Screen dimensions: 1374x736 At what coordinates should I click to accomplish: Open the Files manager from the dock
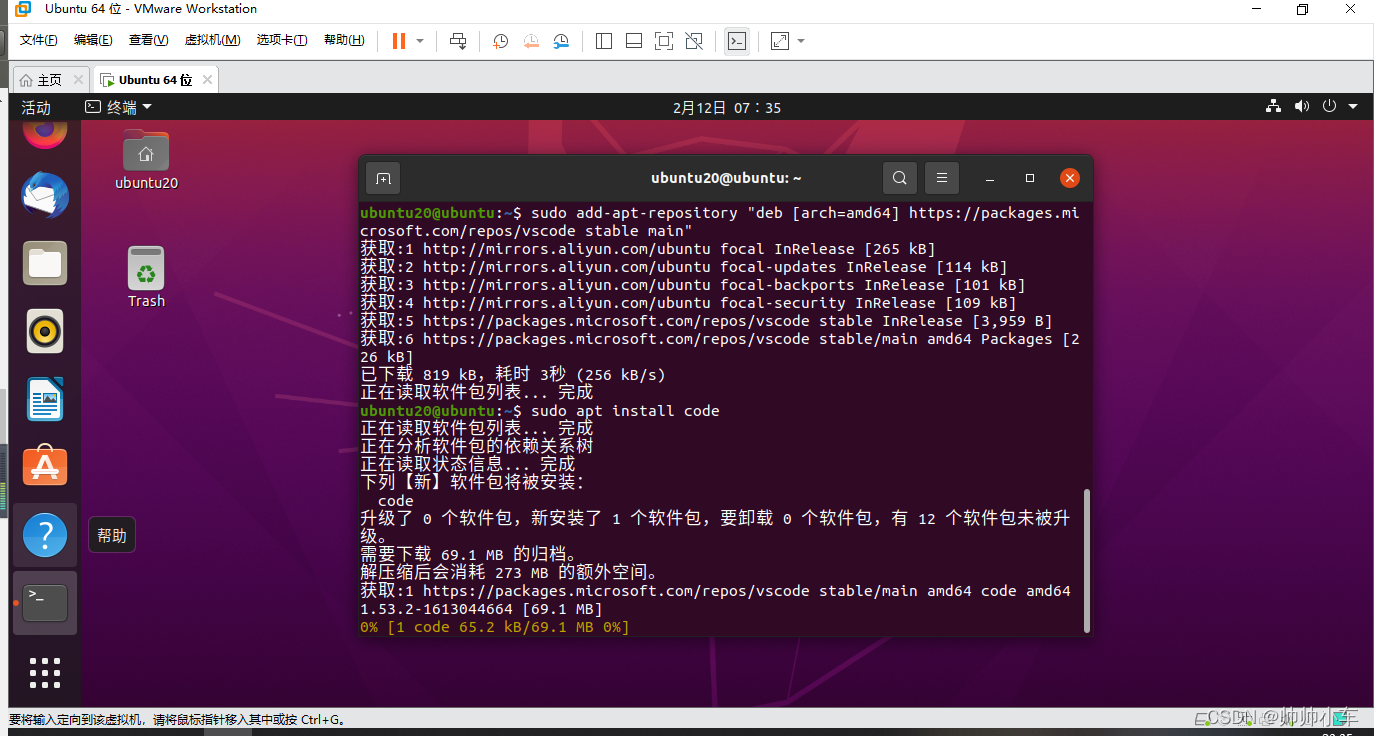pyautogui.click(x=45, y=263)
